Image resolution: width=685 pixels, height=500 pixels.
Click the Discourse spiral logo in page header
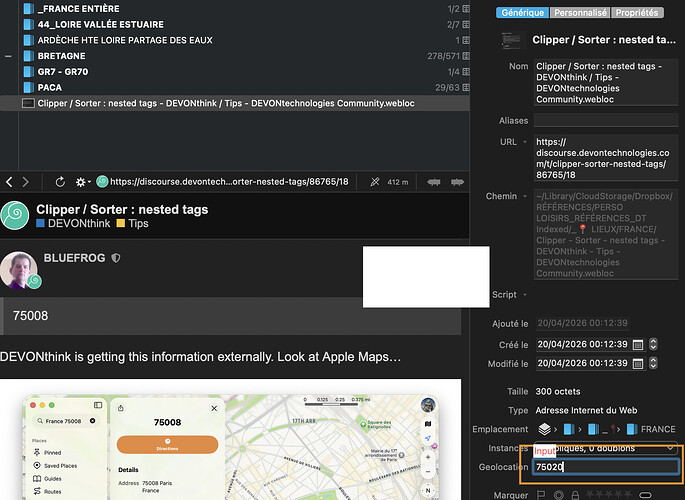[x=15, y=215]
